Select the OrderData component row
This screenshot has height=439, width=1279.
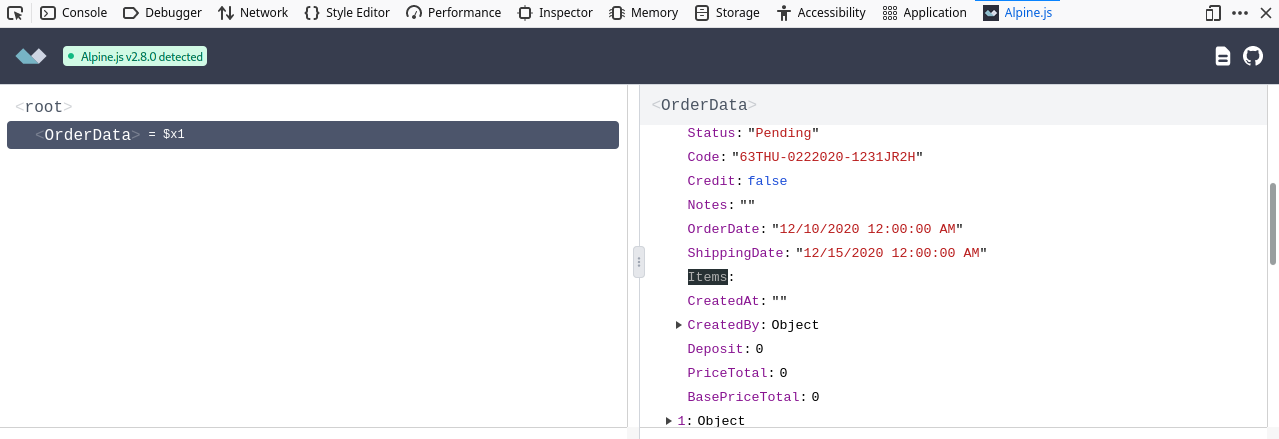tap(313, 135)
